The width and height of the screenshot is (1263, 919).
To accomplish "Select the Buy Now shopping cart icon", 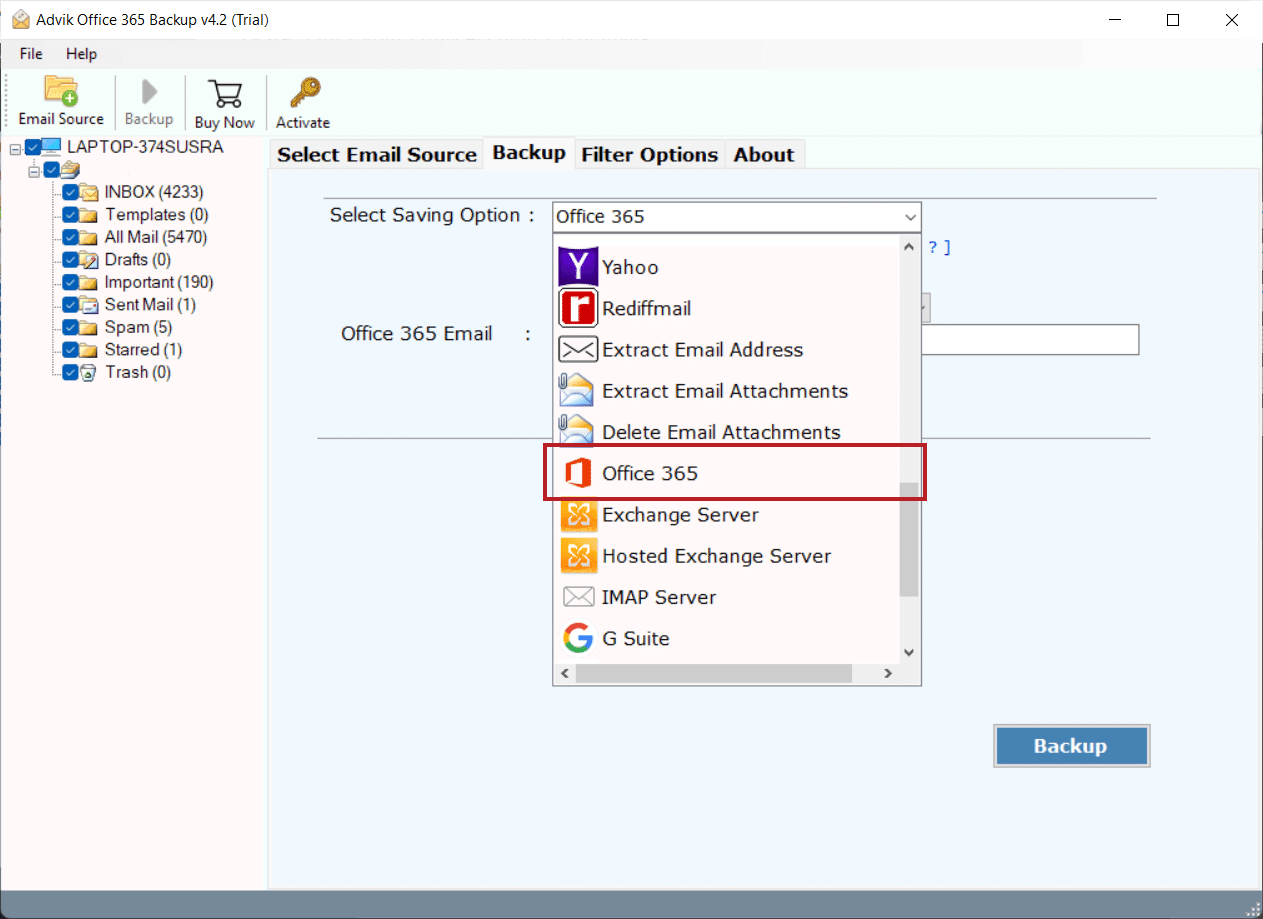I will 224,100.
